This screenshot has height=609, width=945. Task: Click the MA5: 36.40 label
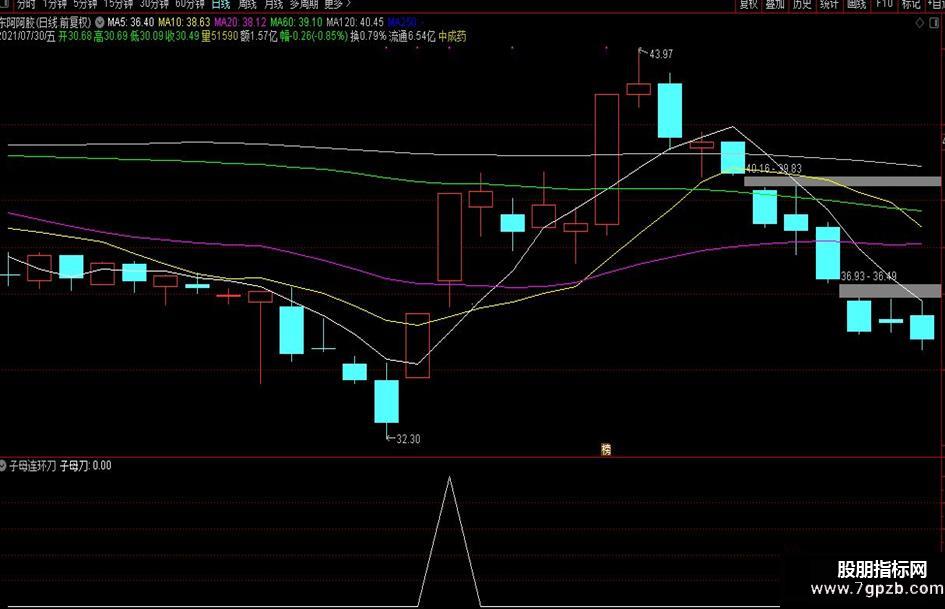(130, 22)
